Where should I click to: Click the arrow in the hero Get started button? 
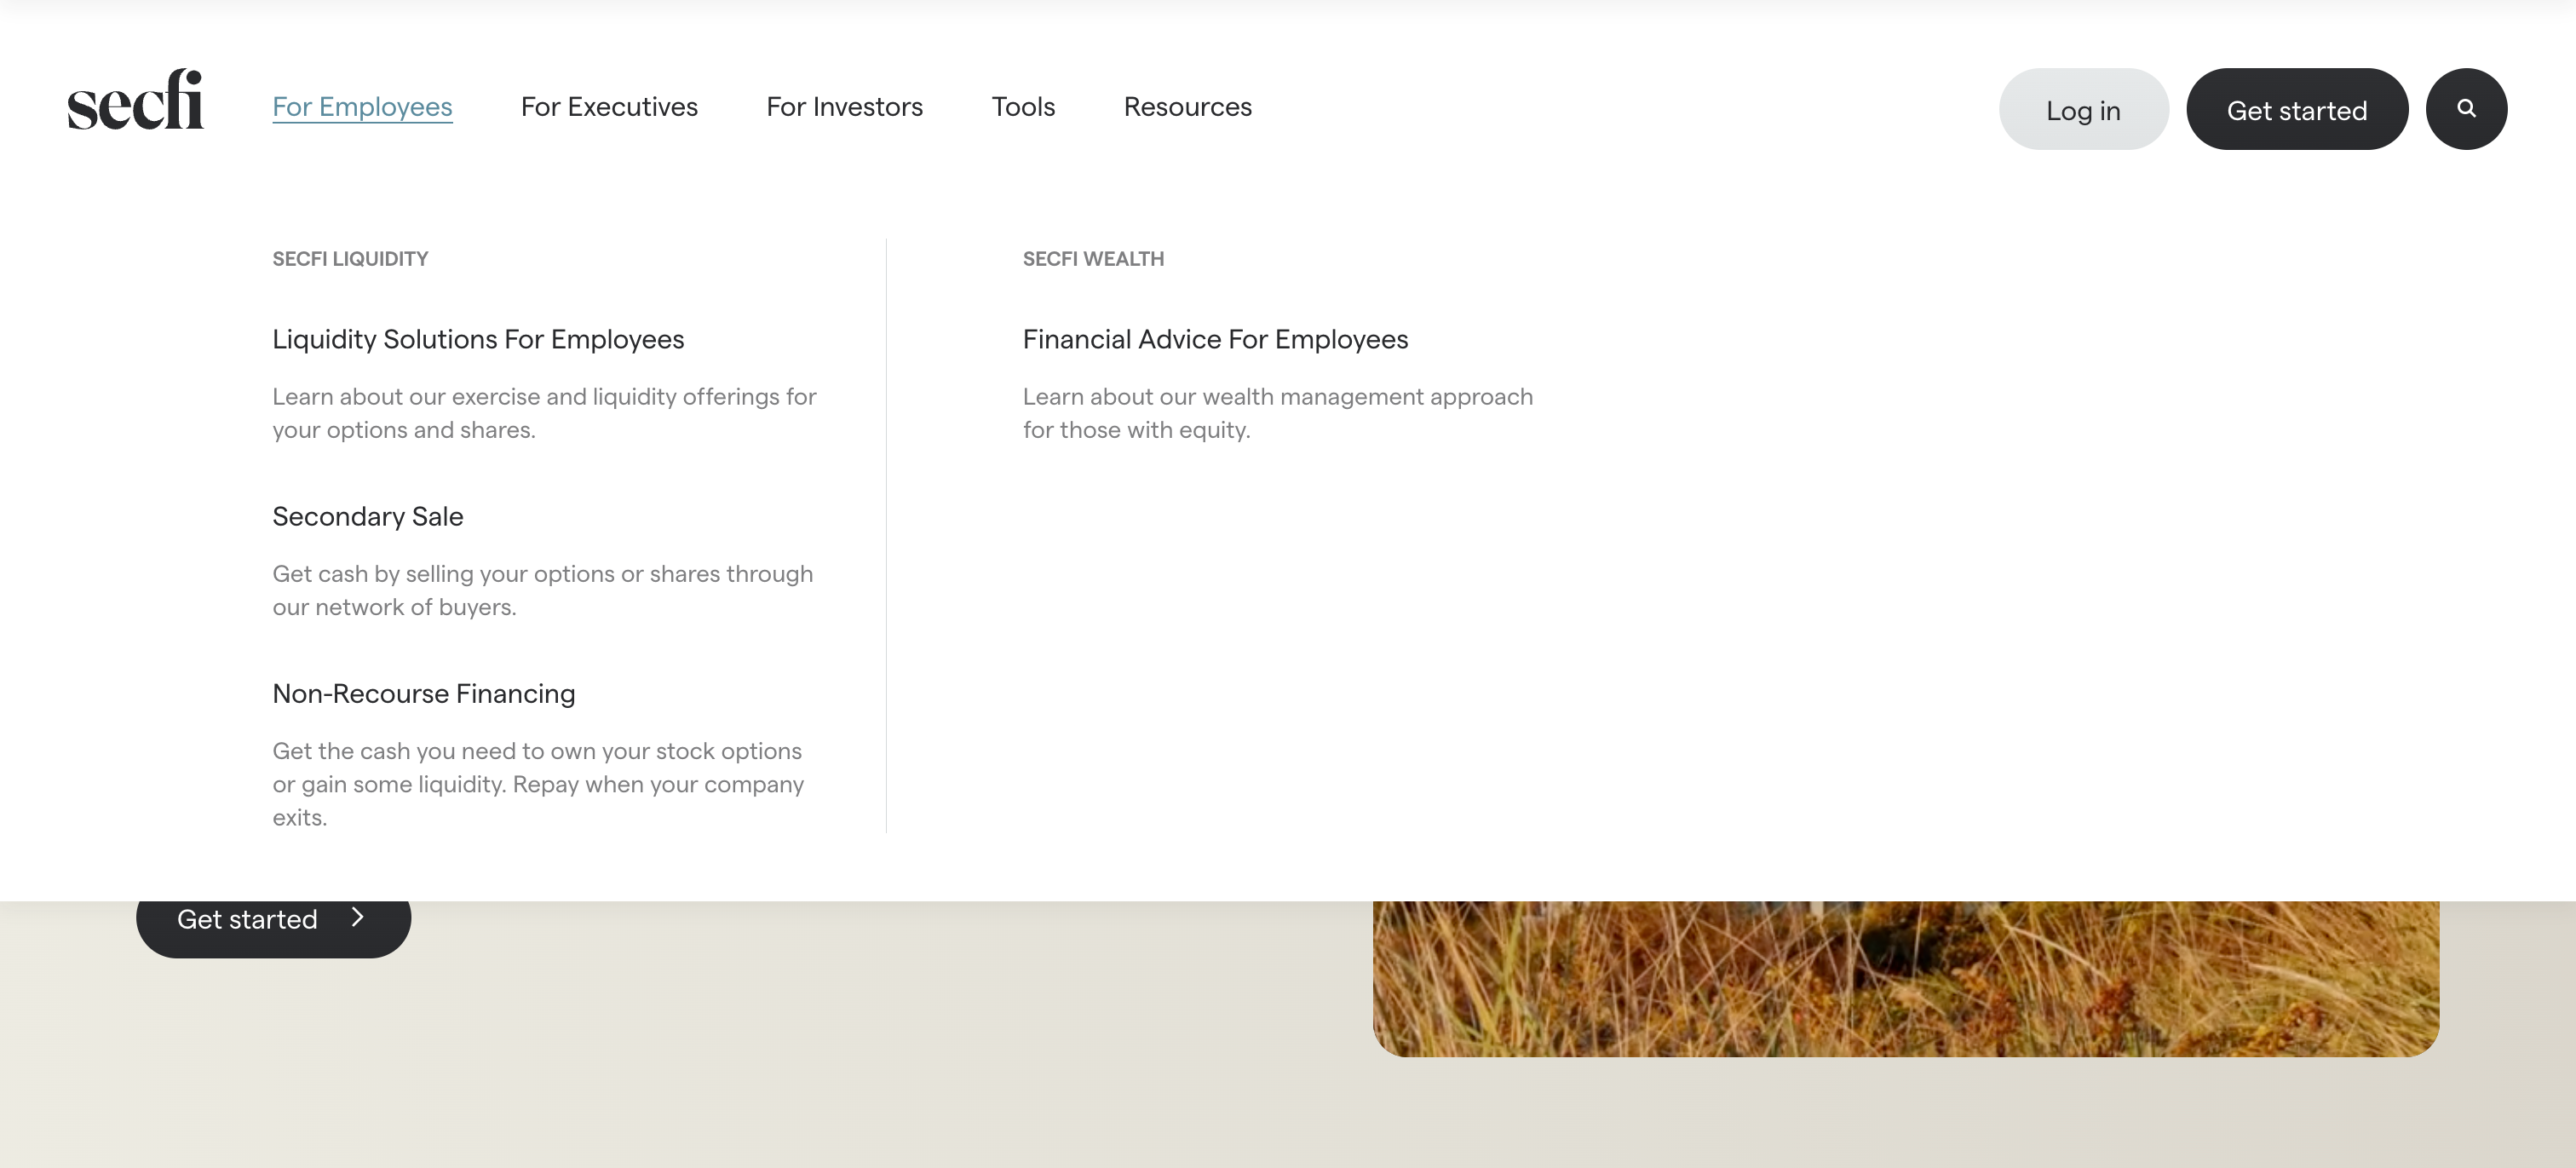357,917
